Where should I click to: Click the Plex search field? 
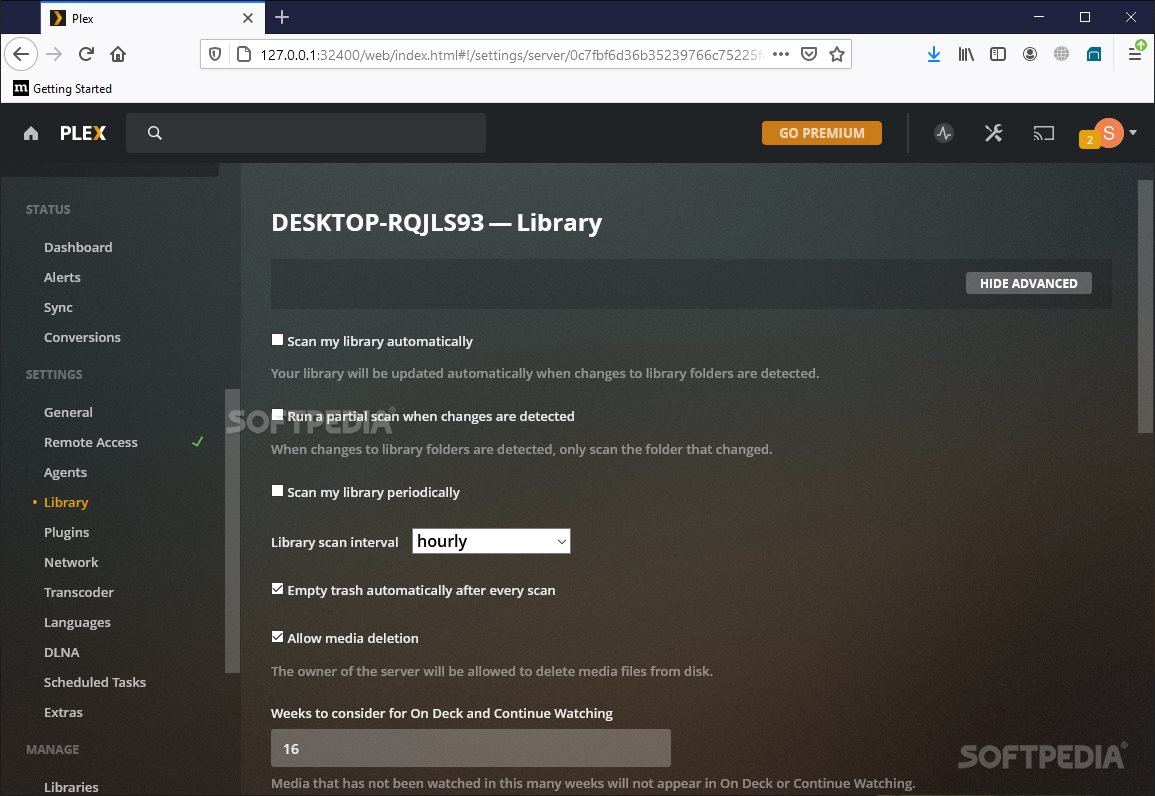(x=306, y=133)
